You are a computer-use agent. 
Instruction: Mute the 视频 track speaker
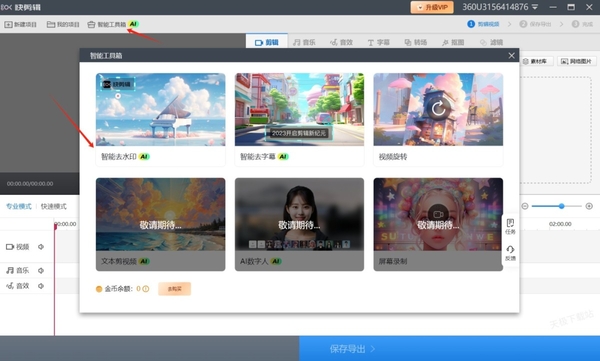pos(41,247)
